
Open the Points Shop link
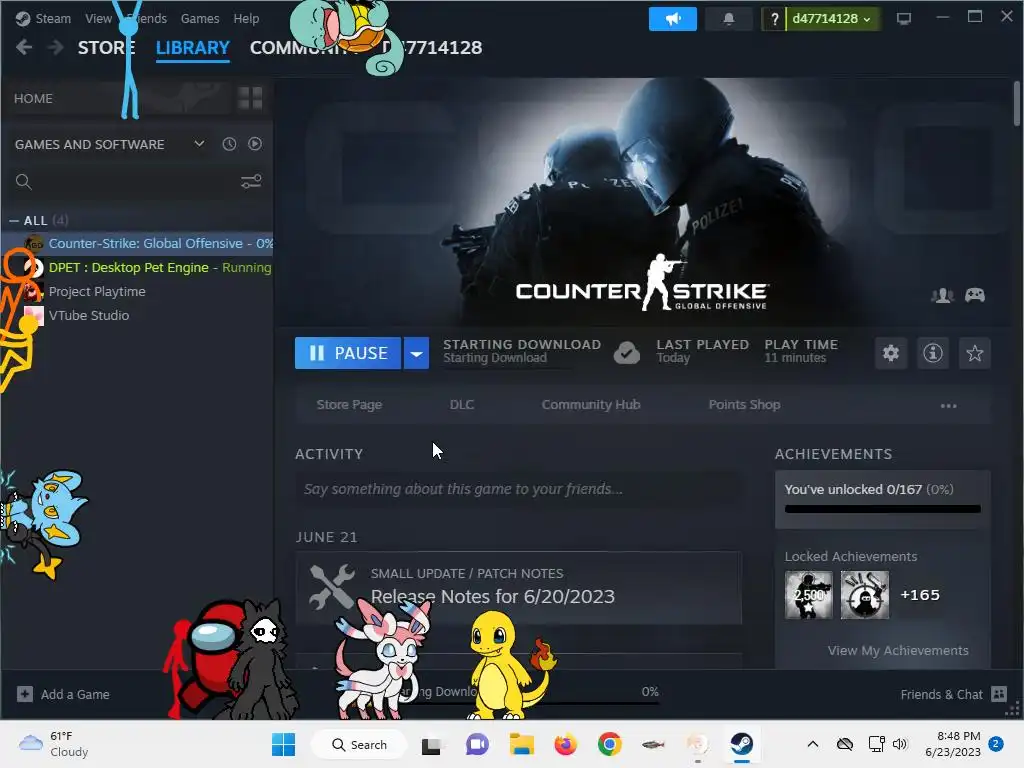point(744,405)
